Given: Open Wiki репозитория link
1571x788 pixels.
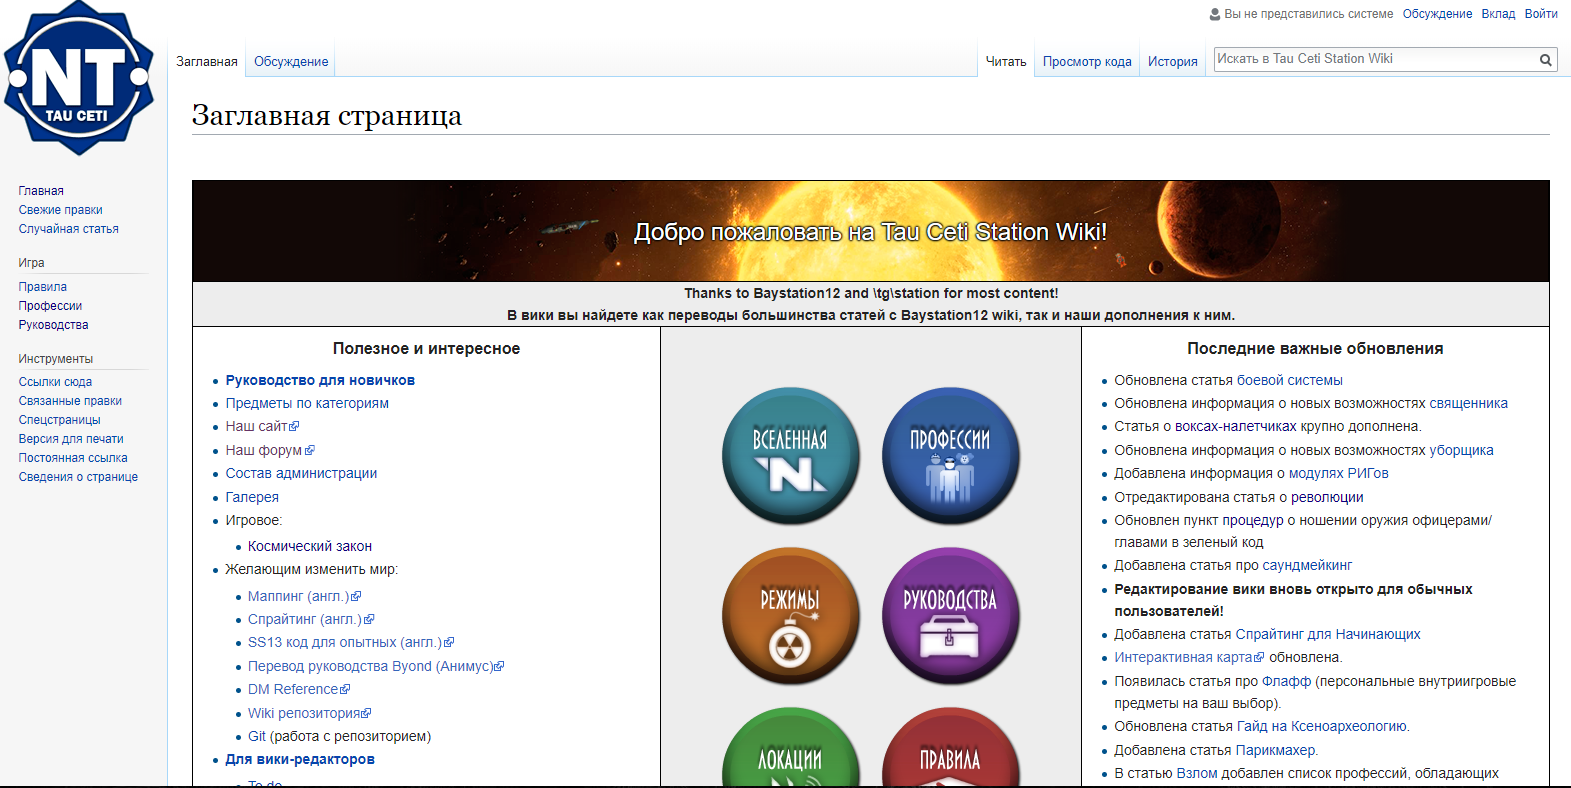Looking at the screenshot, I should point(309,713).
